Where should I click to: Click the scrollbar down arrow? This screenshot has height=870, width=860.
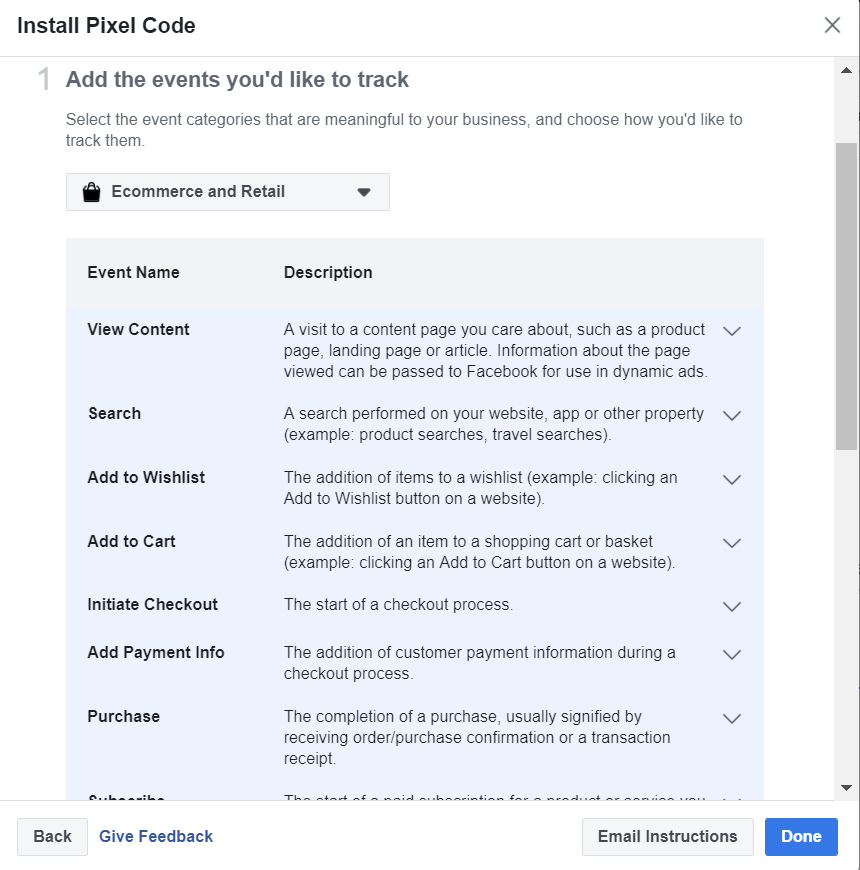point(846,787)
